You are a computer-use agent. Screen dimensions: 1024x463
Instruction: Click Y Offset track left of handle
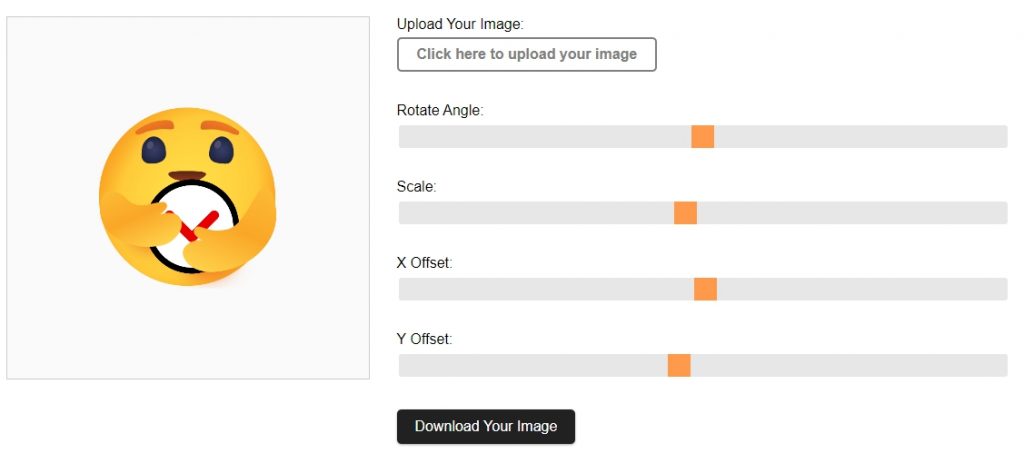[533, 366]
